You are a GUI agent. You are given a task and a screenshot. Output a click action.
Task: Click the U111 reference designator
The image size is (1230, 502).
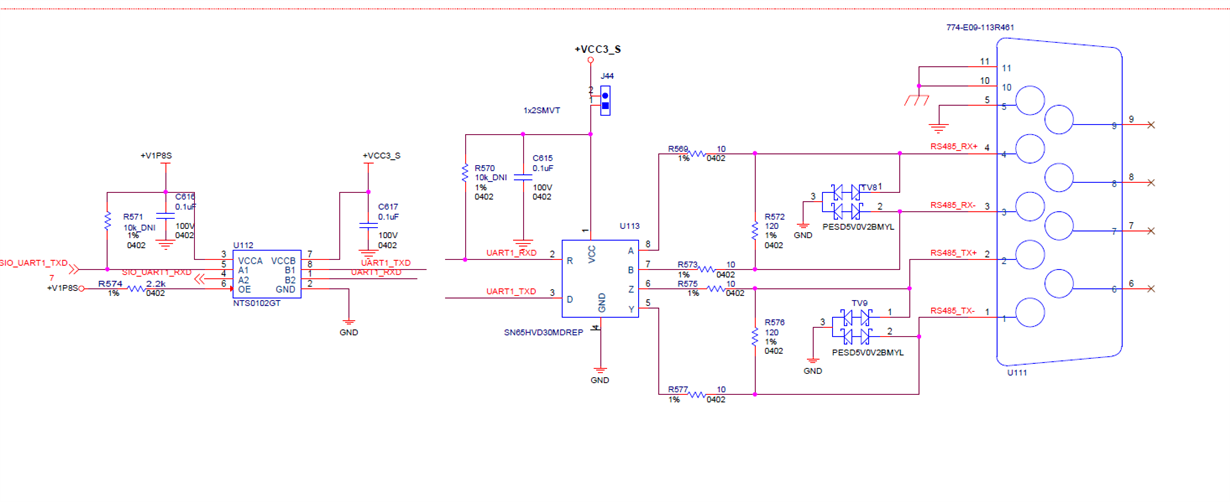pos(1018,373)
